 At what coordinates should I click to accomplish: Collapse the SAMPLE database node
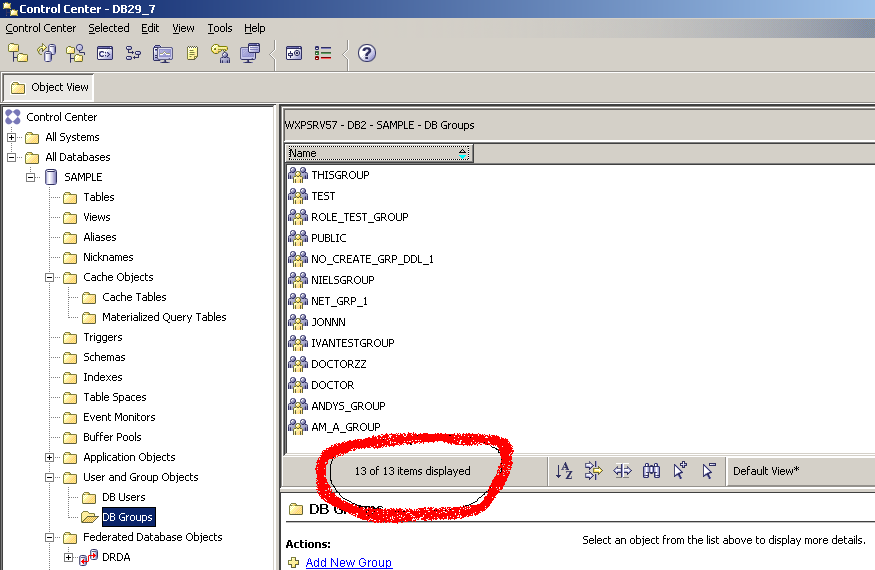tap(31, 177)
